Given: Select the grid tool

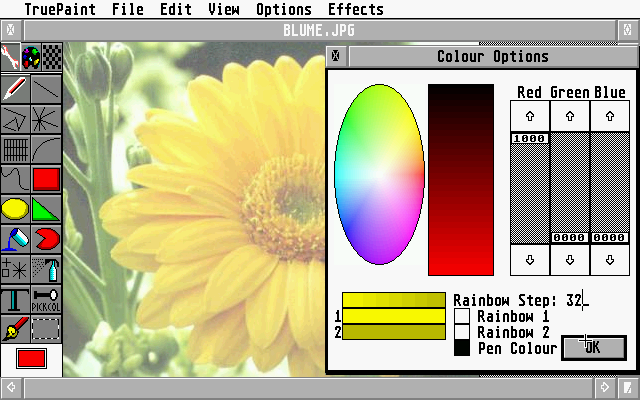Looking at the screenshot, I should coord(16,149).
